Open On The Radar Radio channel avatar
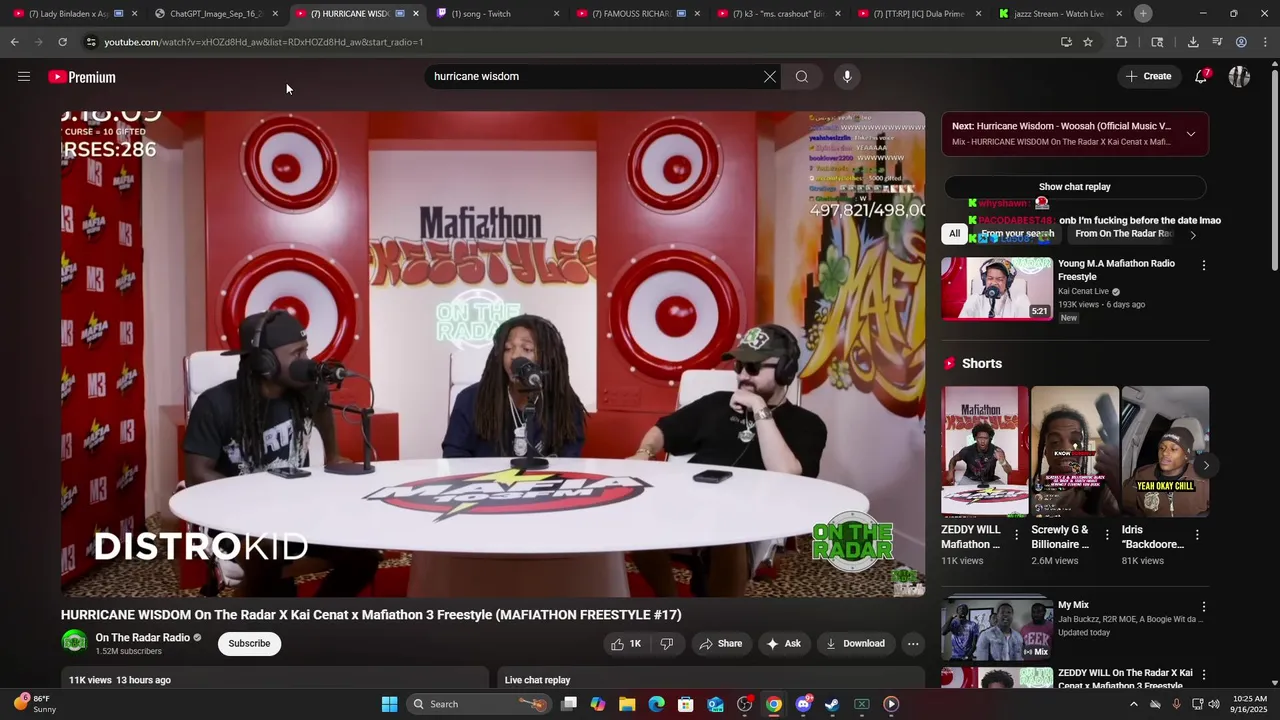 [74, 642]
